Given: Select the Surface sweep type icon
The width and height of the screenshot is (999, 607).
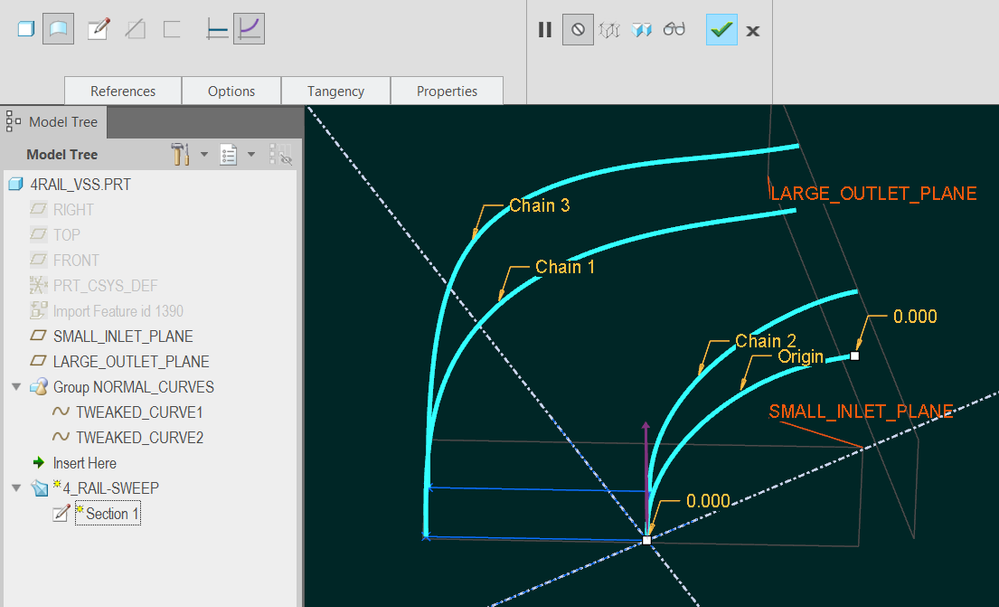Looking at the screenshot, I should pos(58,29).
